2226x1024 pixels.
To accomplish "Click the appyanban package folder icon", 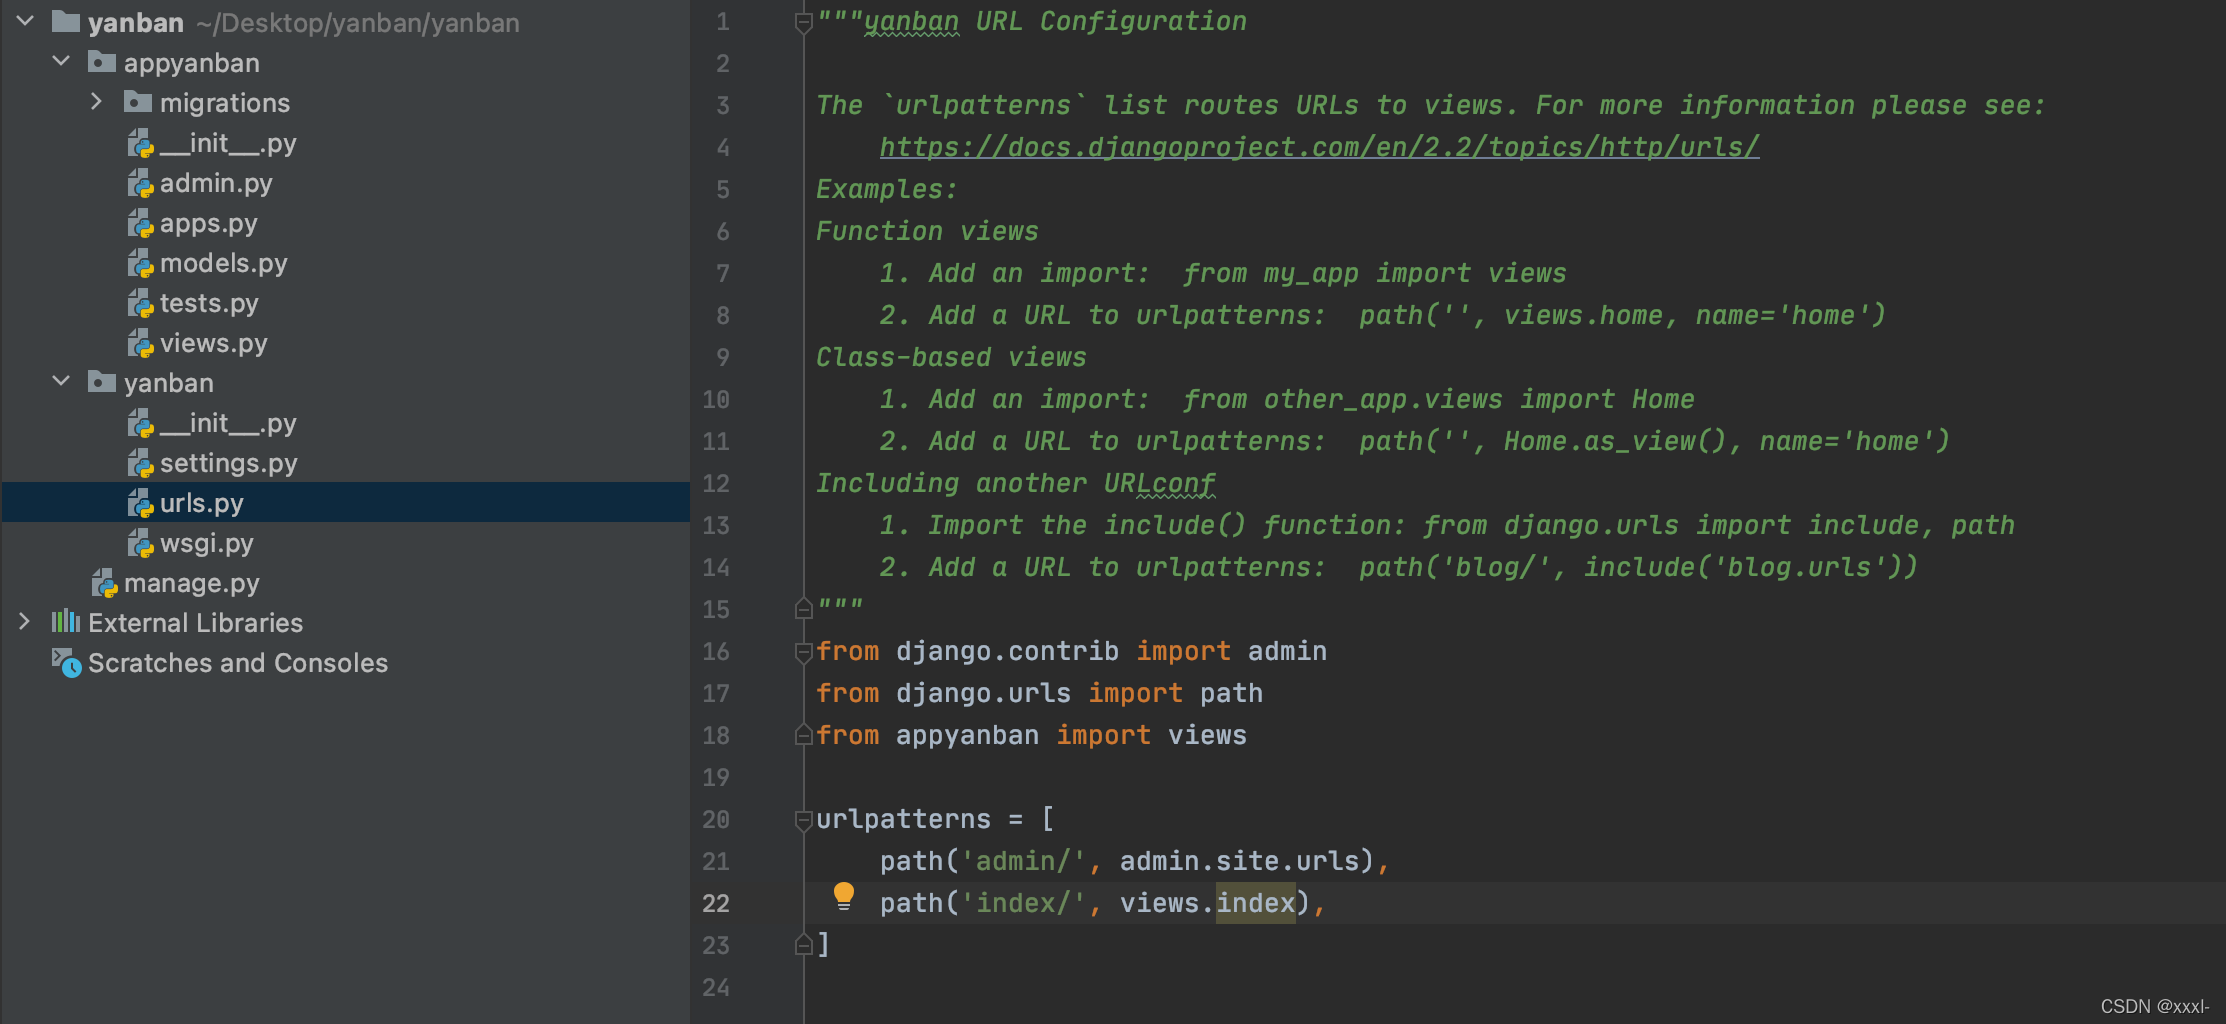I will coord(102,62).
